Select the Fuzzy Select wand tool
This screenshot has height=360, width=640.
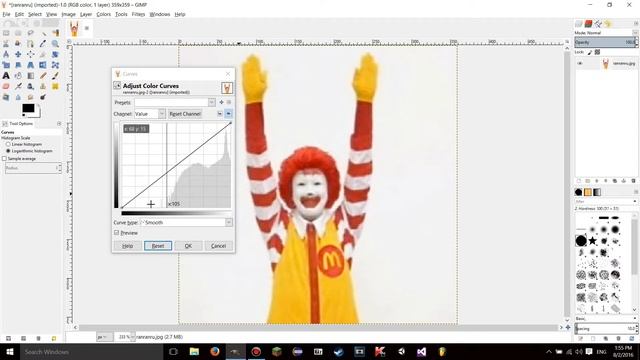43,33
